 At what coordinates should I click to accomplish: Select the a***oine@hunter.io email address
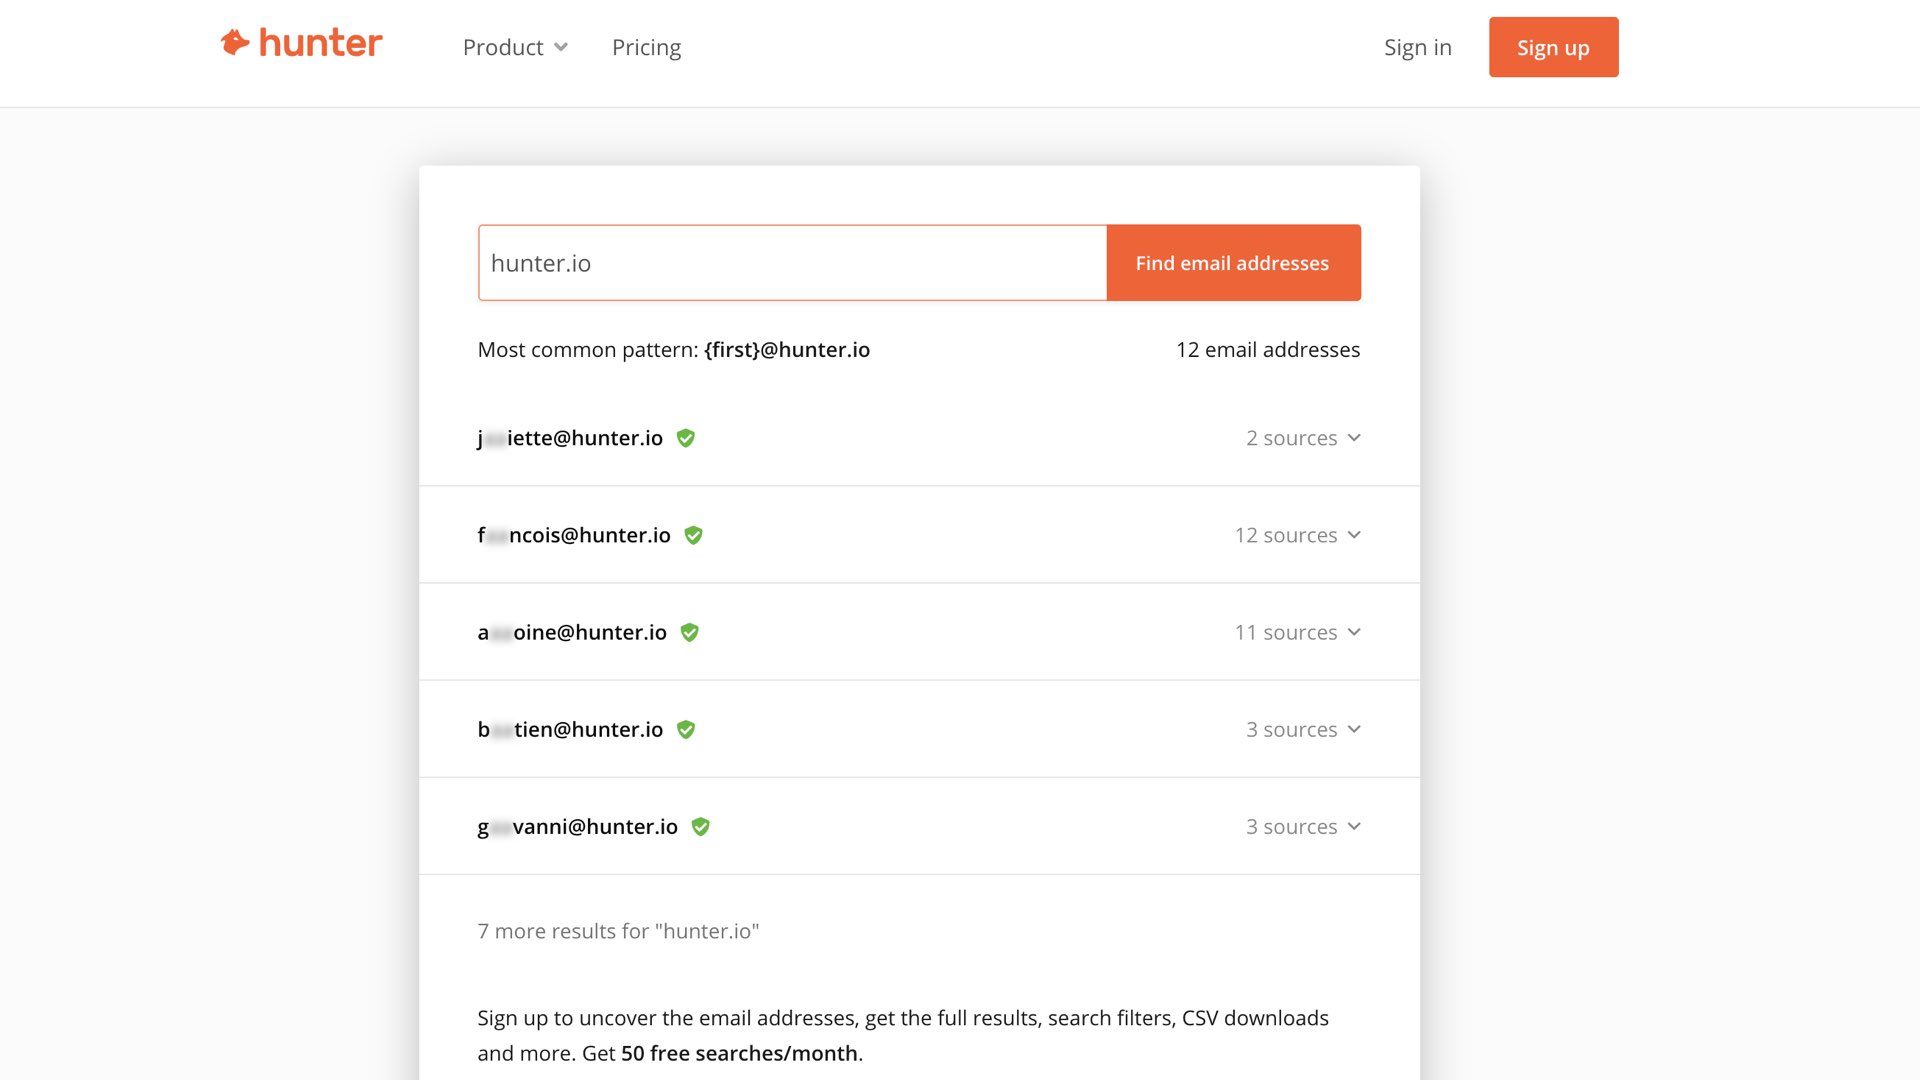tap(572, 632)
